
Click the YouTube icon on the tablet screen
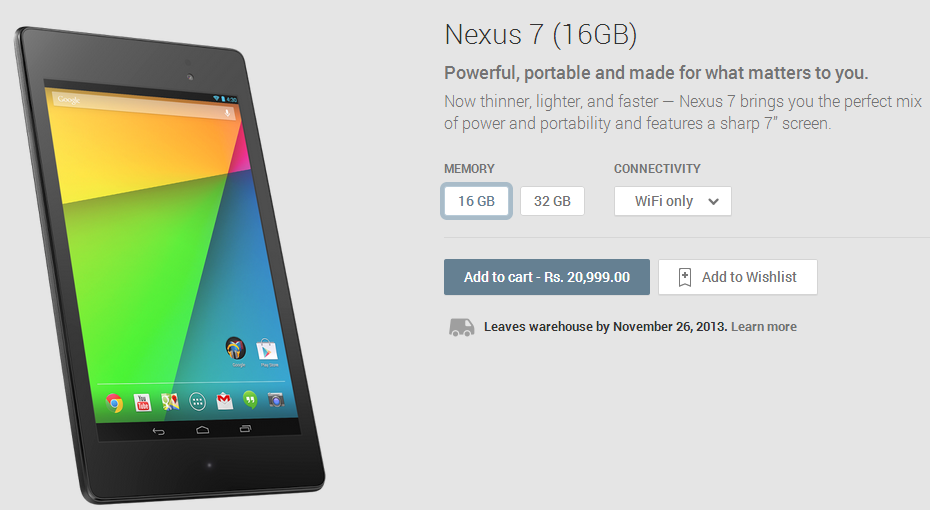pos(142,403)
